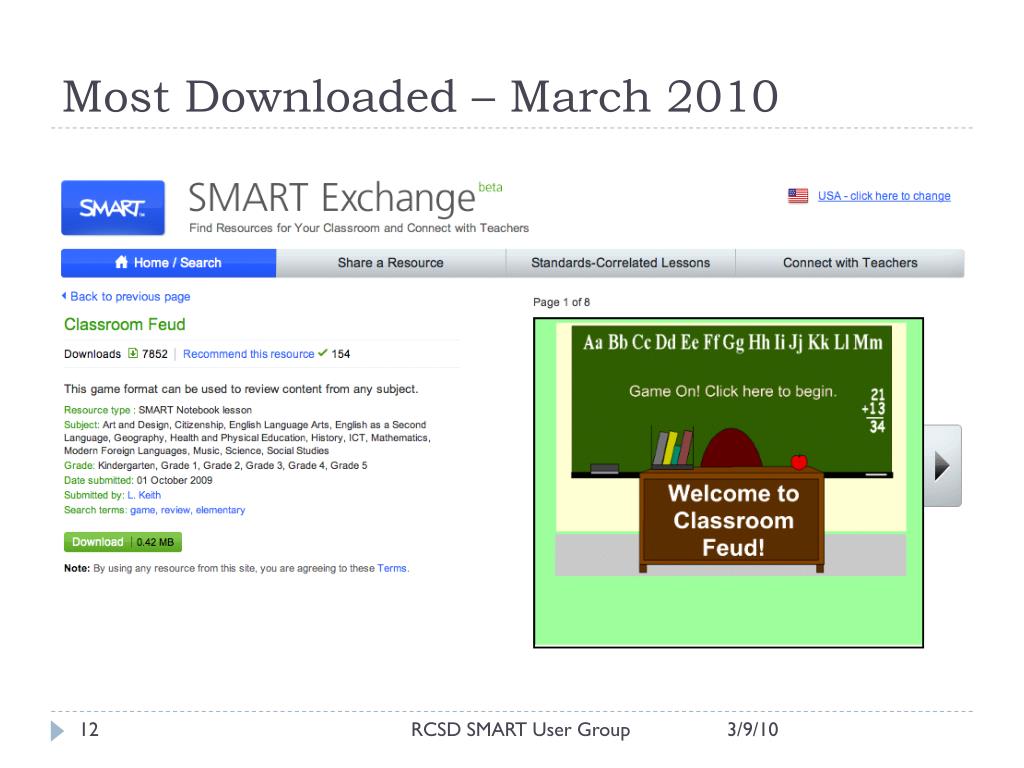Click 'Game On! Click here to begin.' text

(x=732, y=391)
